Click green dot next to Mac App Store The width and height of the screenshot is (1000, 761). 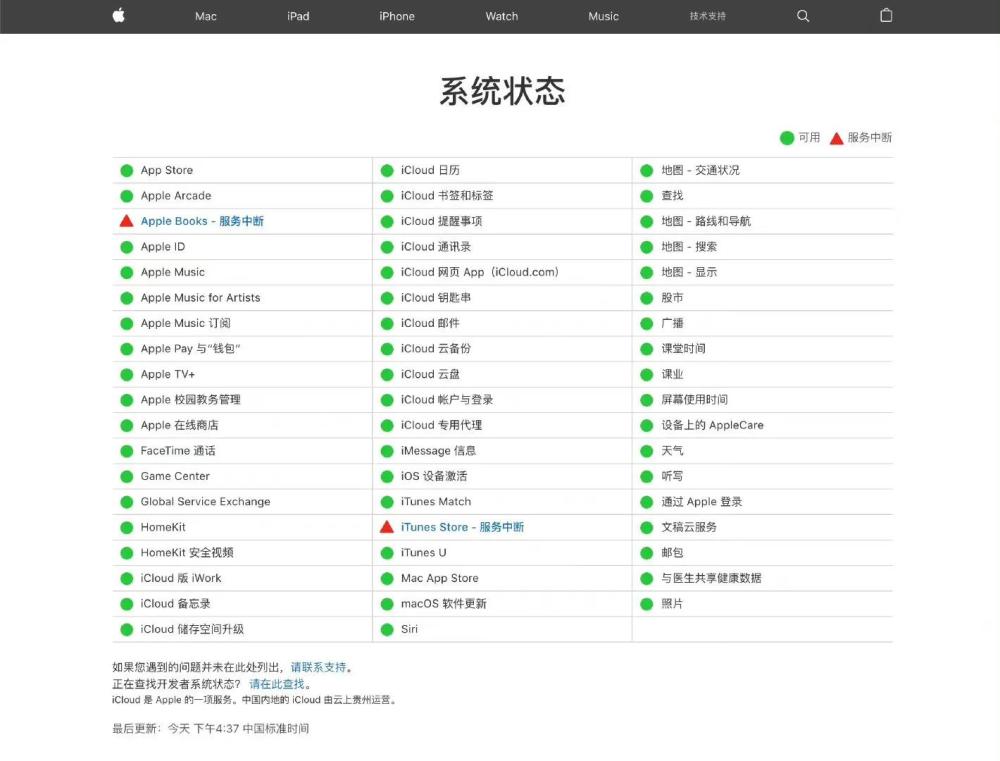[x=386, y=579]
